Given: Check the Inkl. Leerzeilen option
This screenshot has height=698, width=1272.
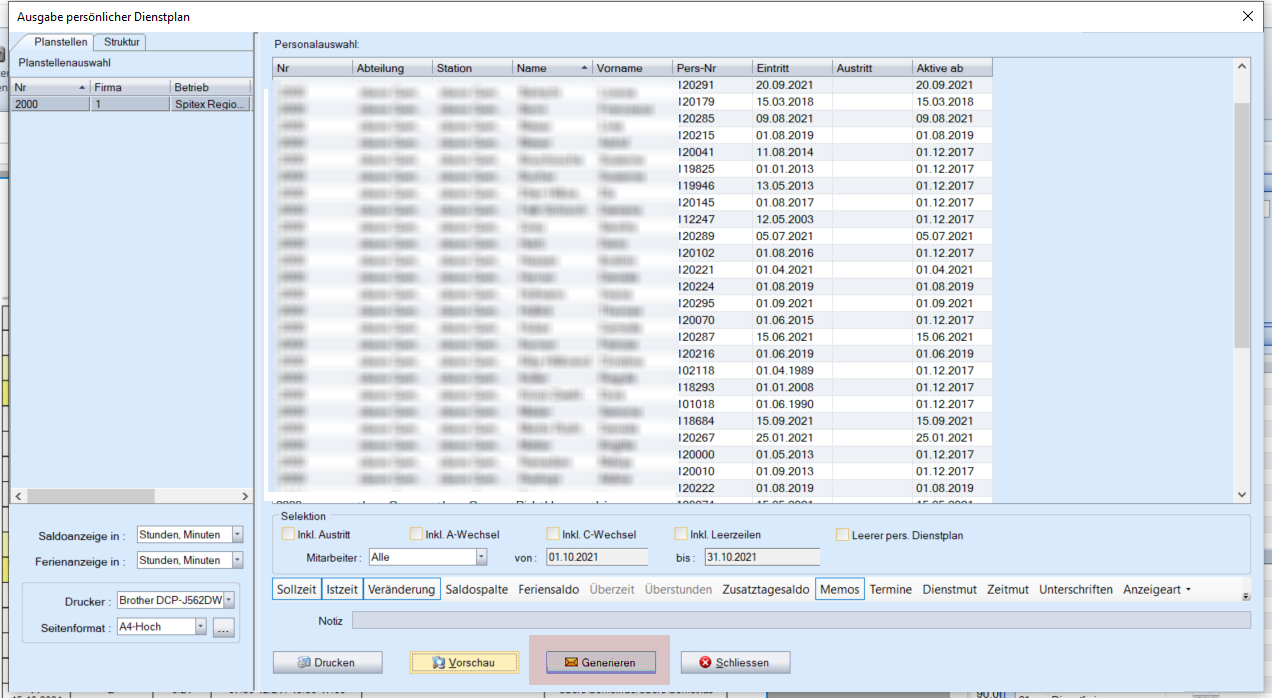Looking at the screenshot, I should 682,535.
